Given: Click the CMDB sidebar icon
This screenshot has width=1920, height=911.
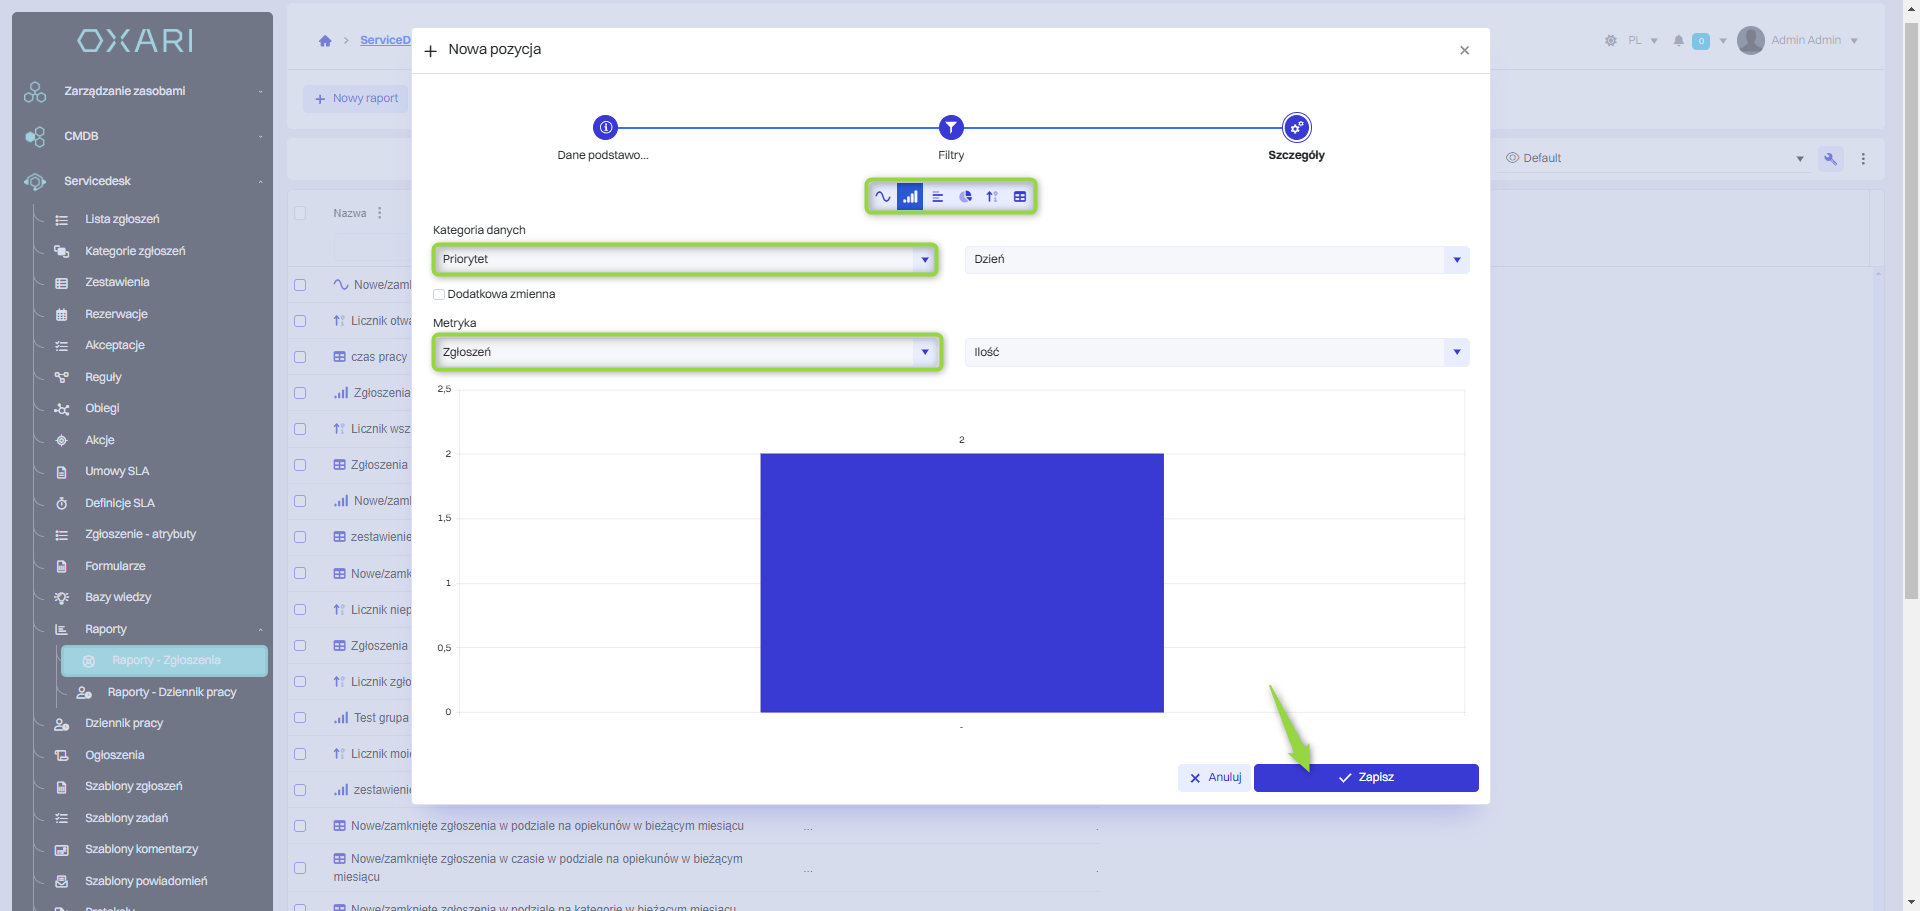Looking at the screenshot, I should [35, 137].
